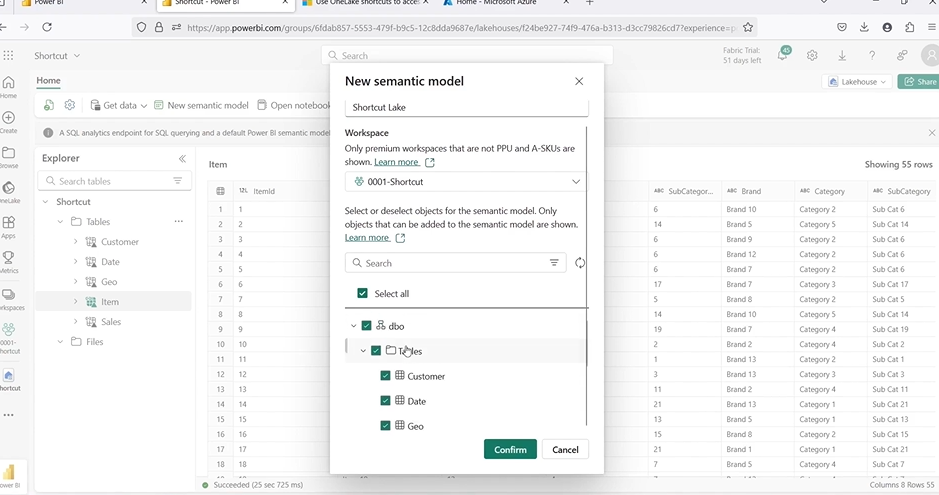Open Metrics in left navigation
939x495 pixels.
8,262
